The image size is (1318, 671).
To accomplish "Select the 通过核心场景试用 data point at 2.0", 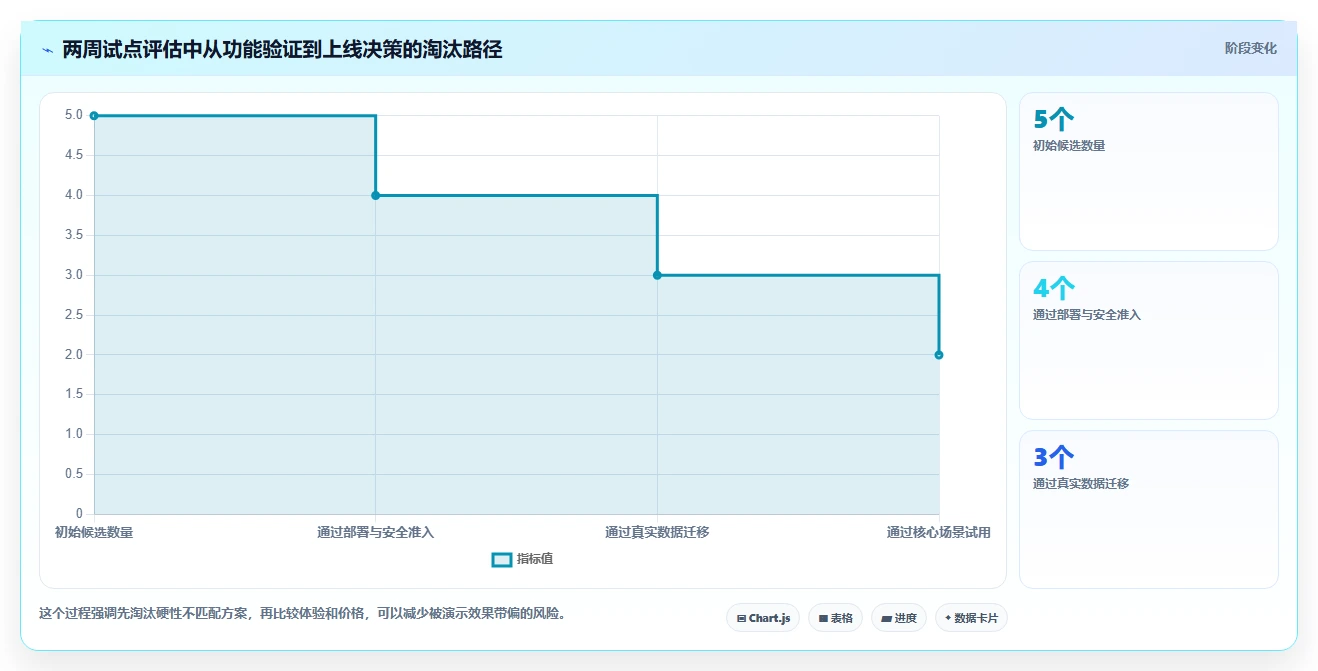I will 939,355.
